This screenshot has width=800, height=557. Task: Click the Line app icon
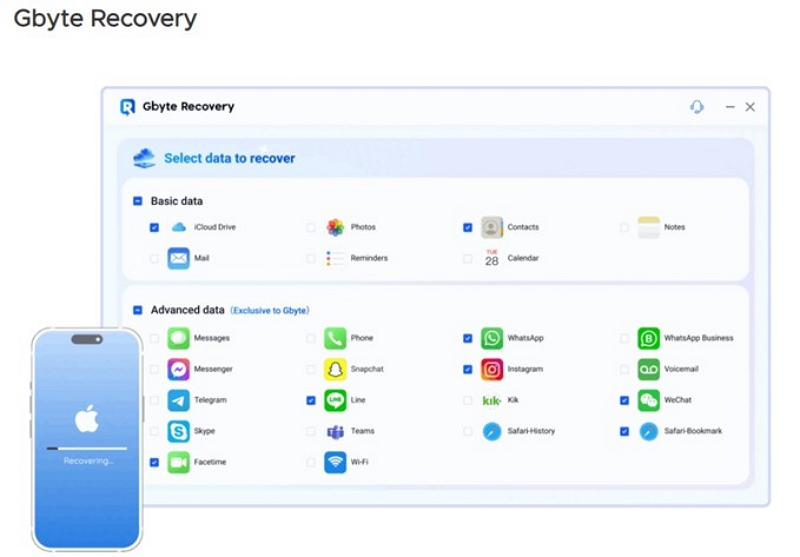(335, 400)
